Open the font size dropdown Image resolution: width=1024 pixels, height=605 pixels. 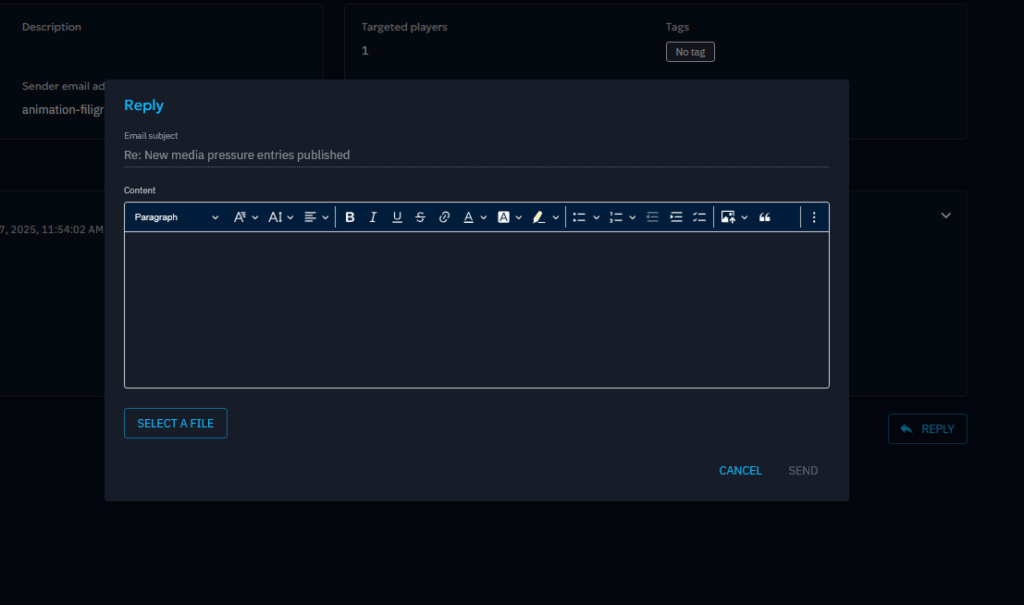(281, 217)
